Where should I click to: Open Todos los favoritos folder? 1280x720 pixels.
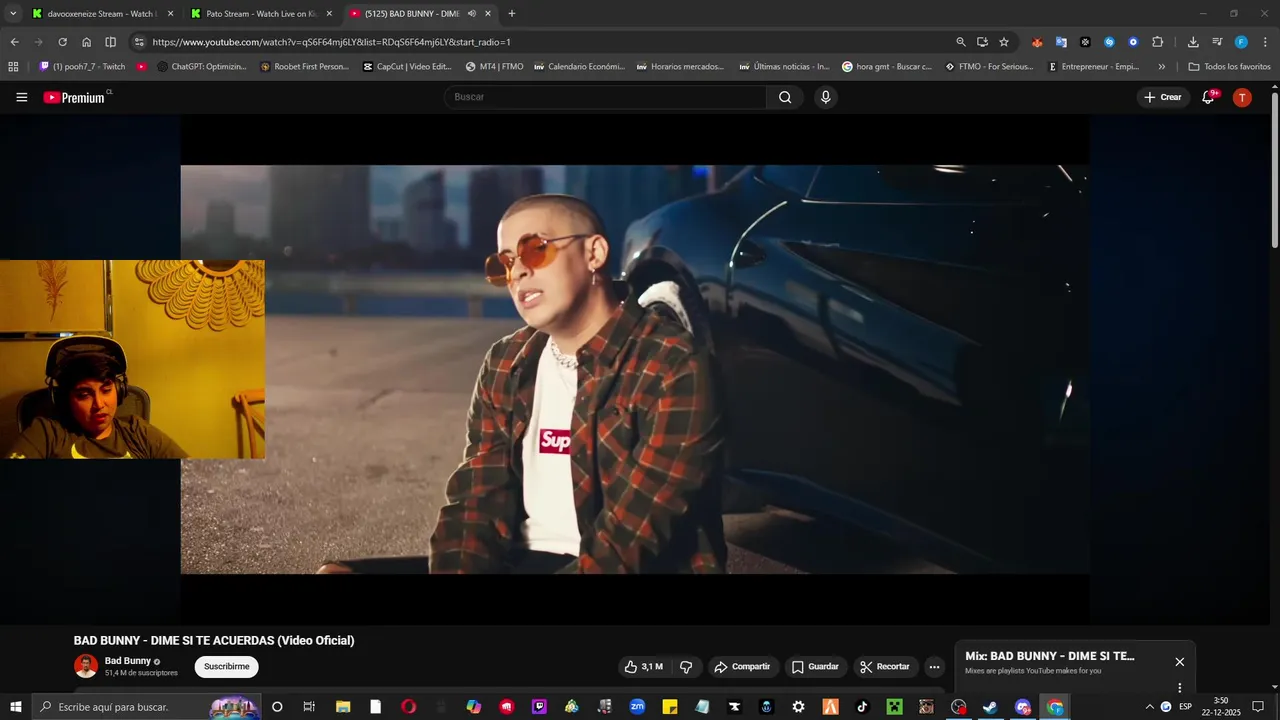[x=1229, y=67]
